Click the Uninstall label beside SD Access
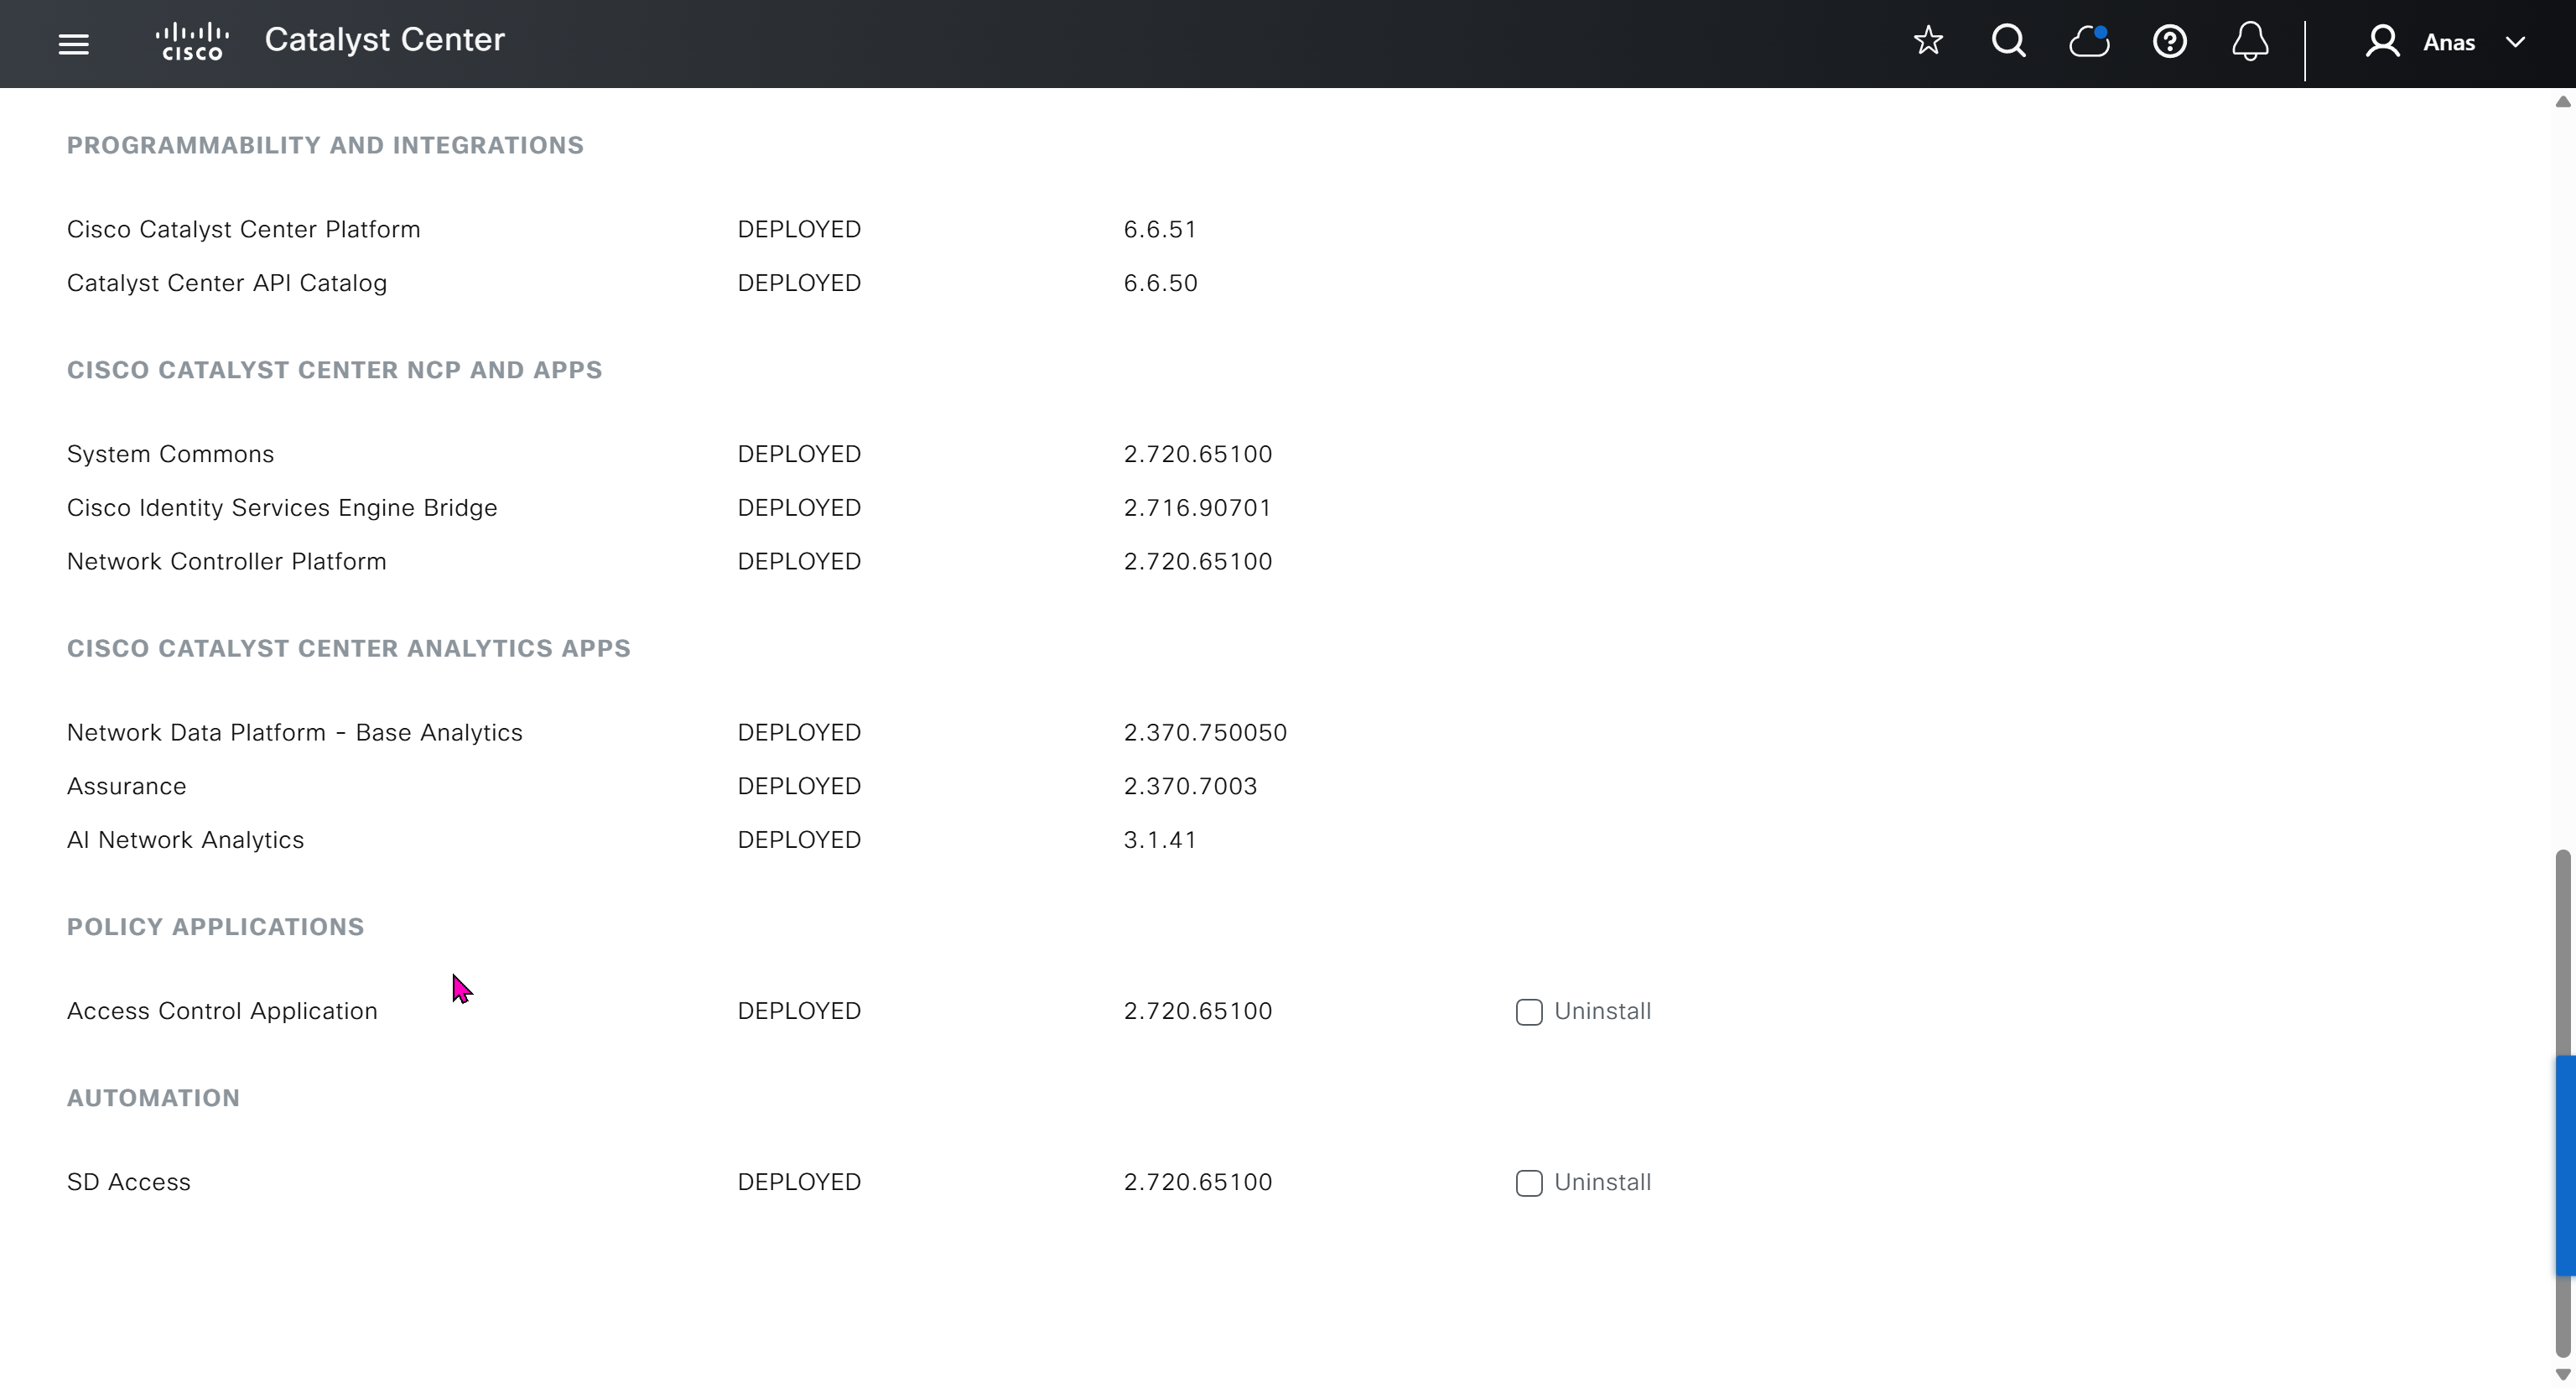Screen dimensions: 2576x1388 coord(1602,1182)
